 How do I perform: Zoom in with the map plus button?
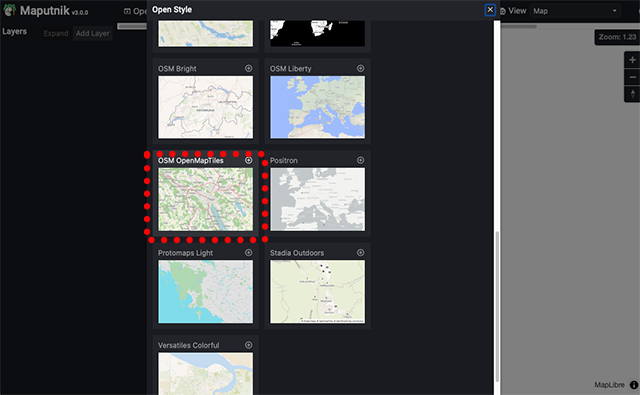coord(632,60)
